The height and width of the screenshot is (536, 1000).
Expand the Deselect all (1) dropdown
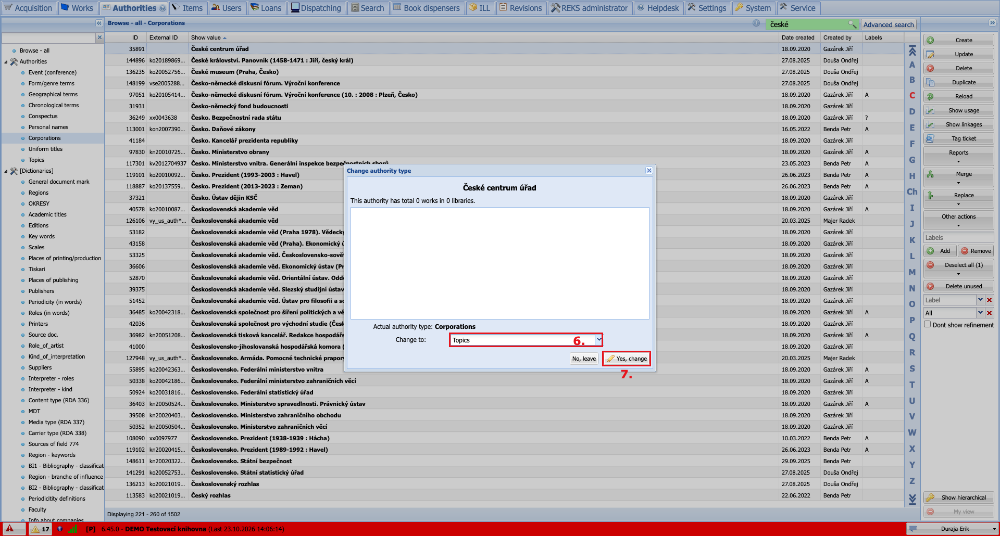[959, 268]
